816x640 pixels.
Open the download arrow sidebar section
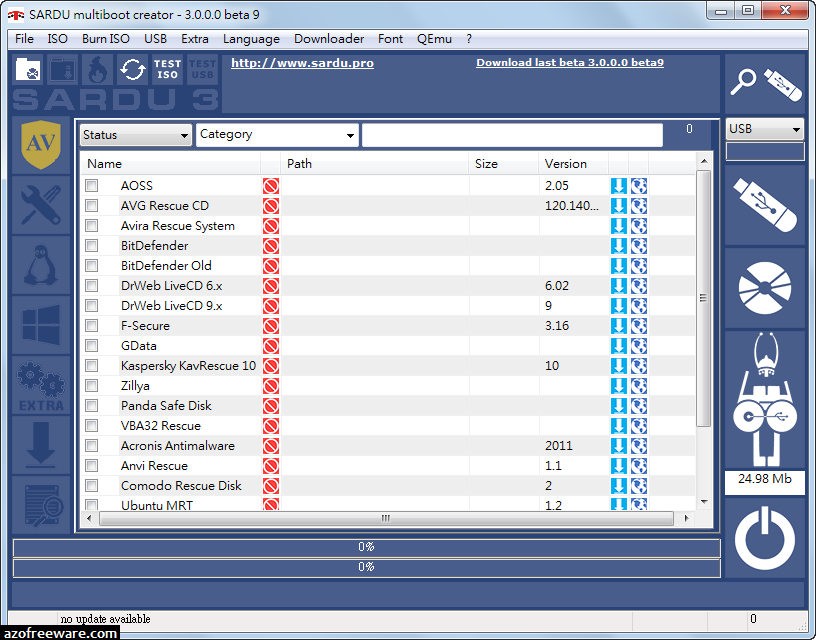[x=41, y=445]
